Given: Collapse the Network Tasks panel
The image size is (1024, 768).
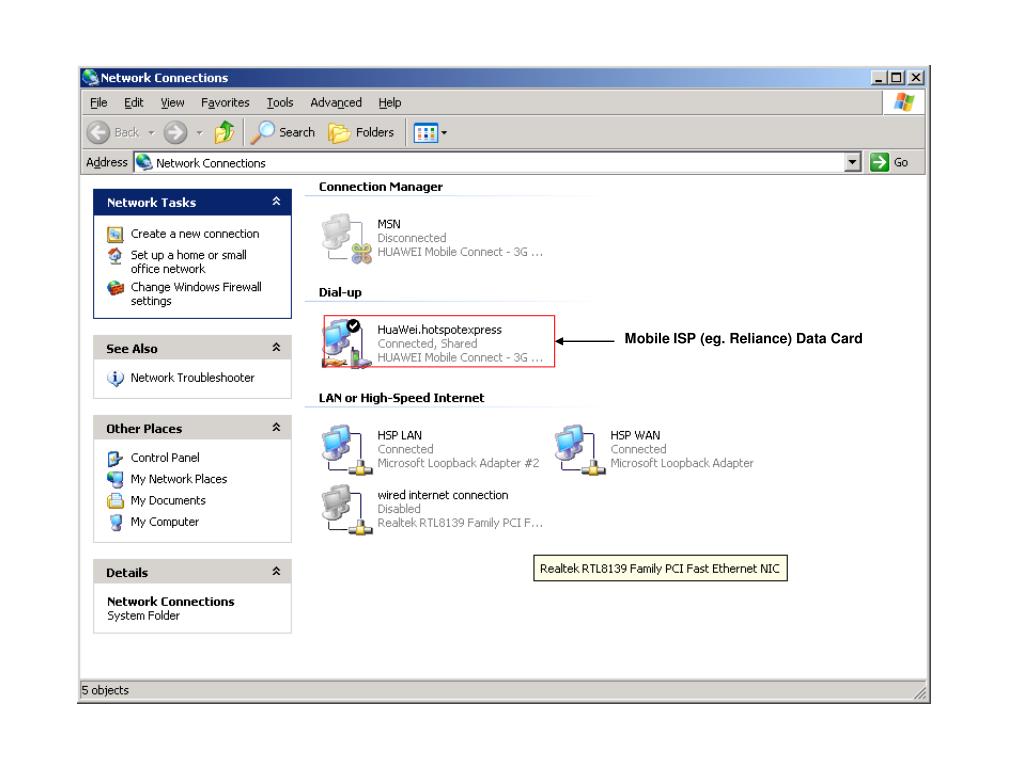Looking at the screenshot, I should tap(276, 202).
